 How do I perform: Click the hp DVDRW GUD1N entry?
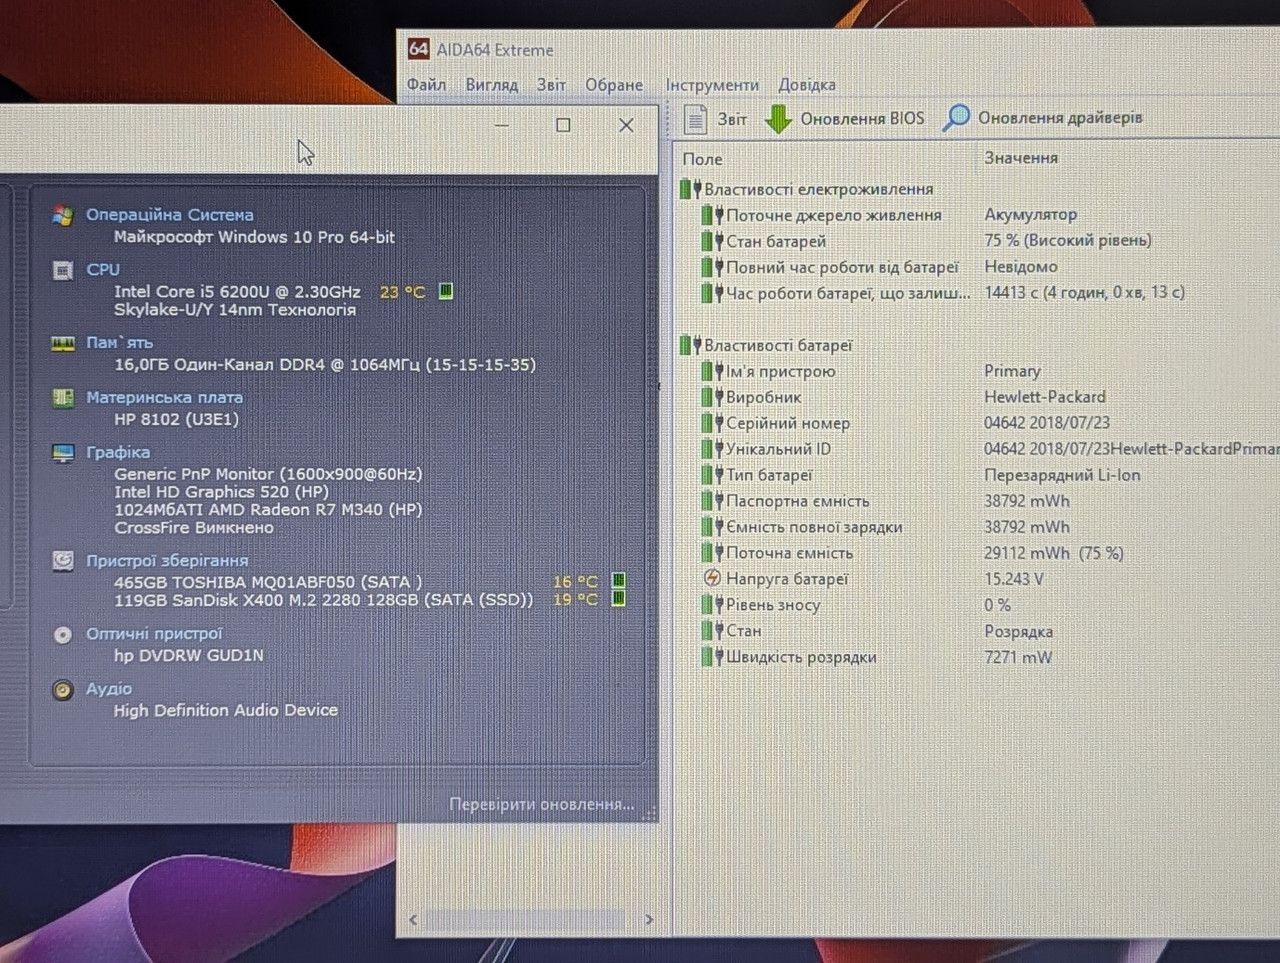coord(189,656)
